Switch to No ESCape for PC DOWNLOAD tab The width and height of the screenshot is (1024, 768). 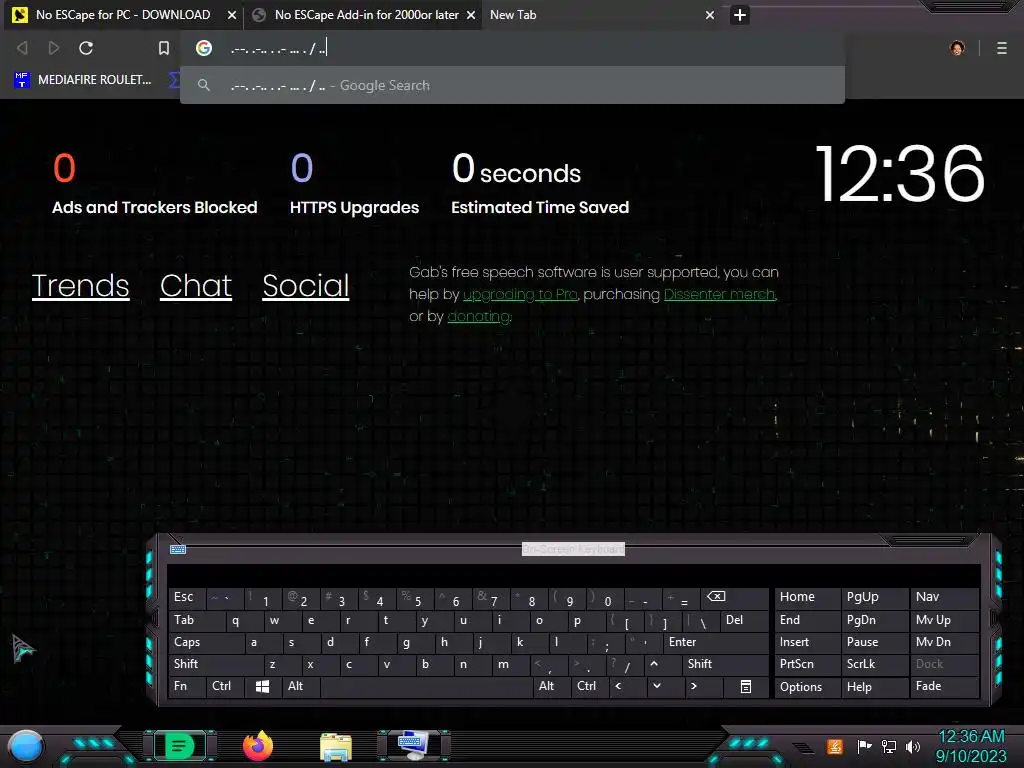click(123, 15)
